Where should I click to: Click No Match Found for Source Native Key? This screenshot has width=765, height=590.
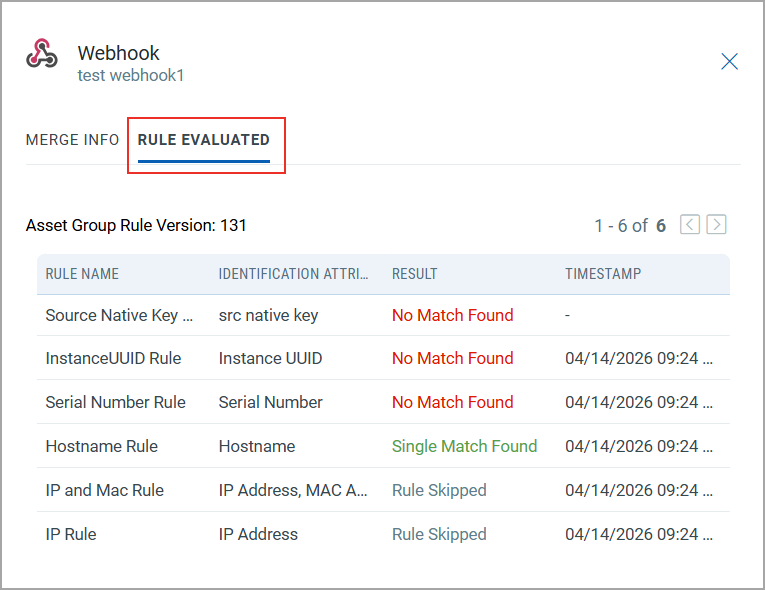point(453,315)
